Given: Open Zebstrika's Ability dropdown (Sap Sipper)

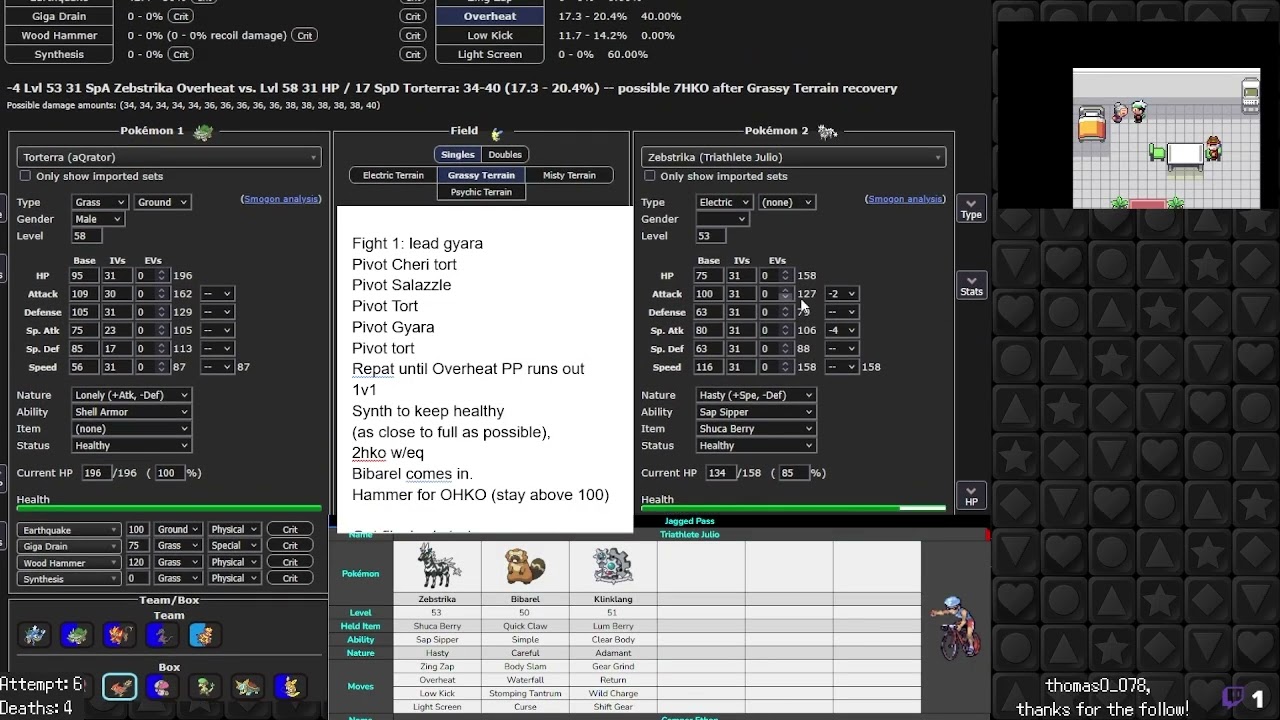Looking at the screenshot, I should tap(755, 412).
